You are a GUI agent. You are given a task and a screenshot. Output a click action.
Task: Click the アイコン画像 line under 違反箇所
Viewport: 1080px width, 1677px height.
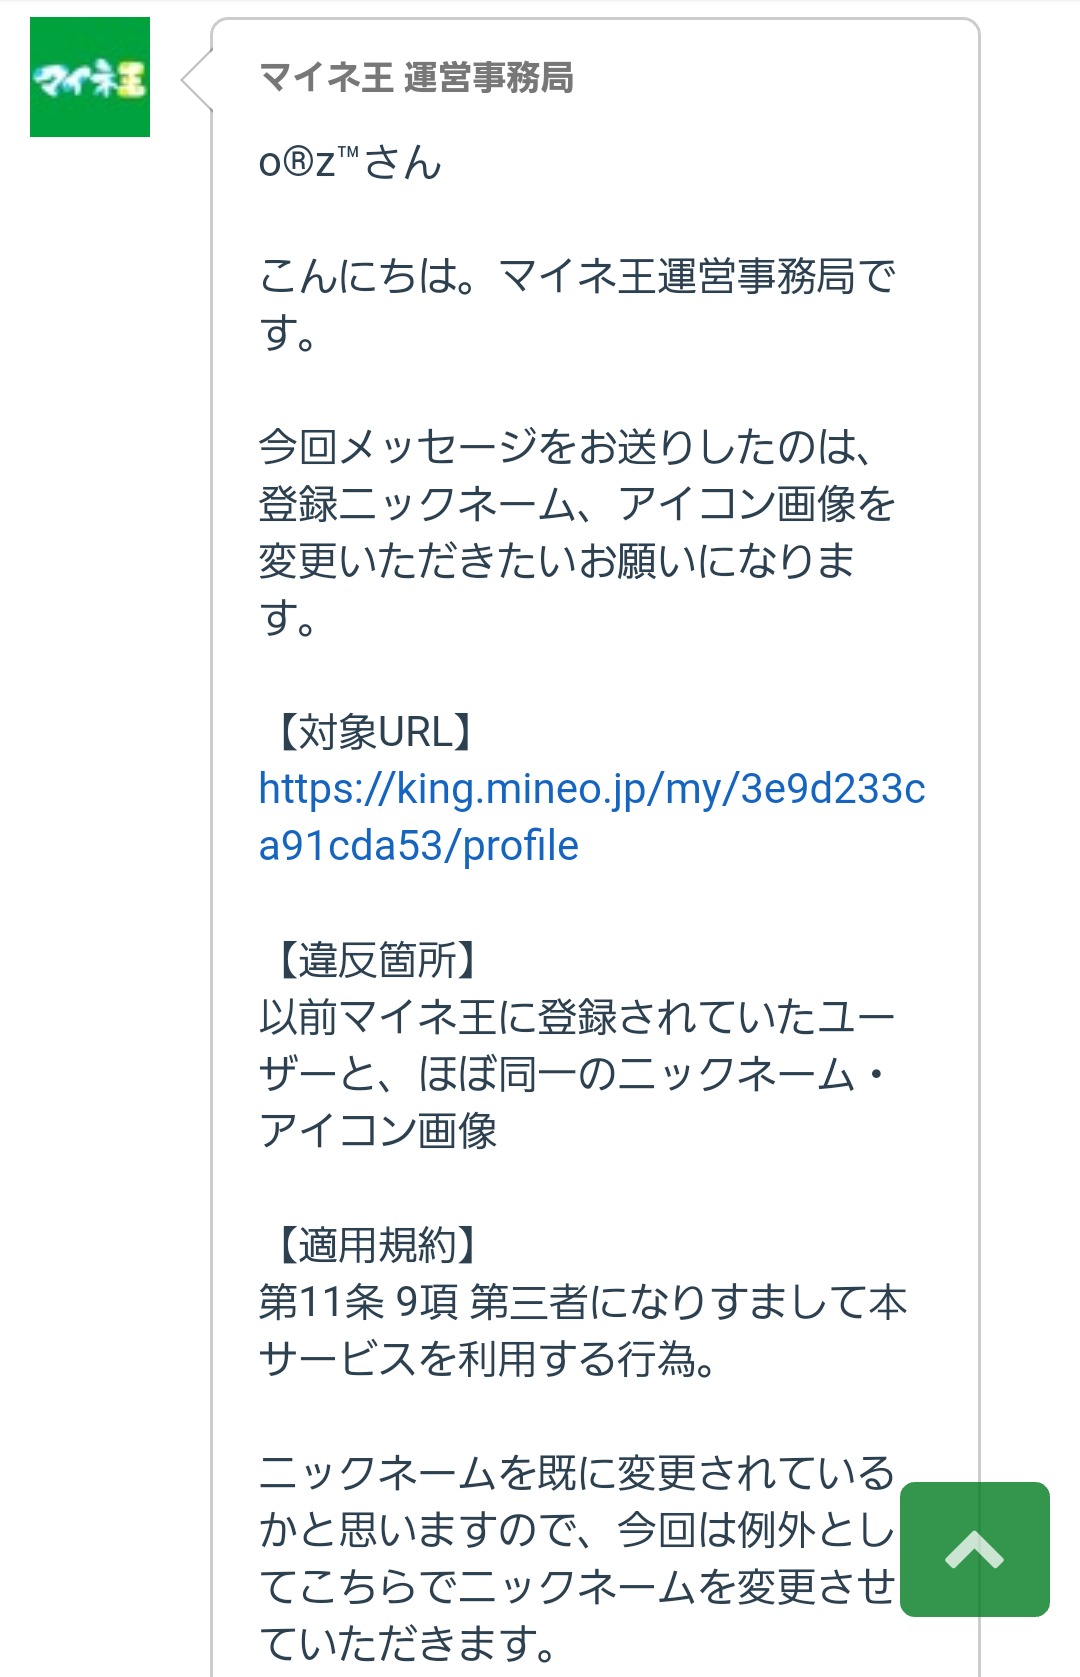[378, 1131]
